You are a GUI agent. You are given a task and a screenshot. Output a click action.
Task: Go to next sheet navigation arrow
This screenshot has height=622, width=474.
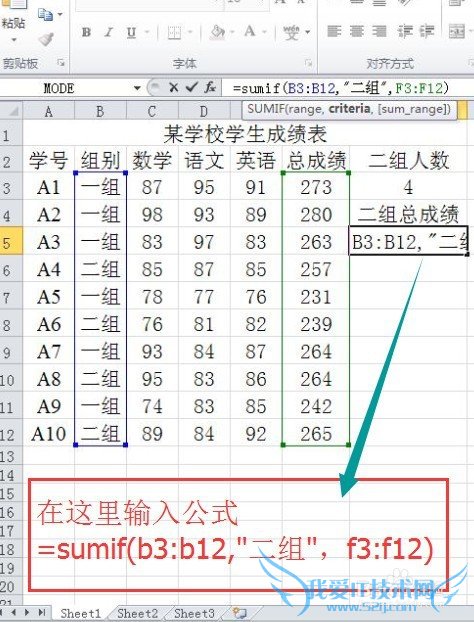tap(27, 612)
